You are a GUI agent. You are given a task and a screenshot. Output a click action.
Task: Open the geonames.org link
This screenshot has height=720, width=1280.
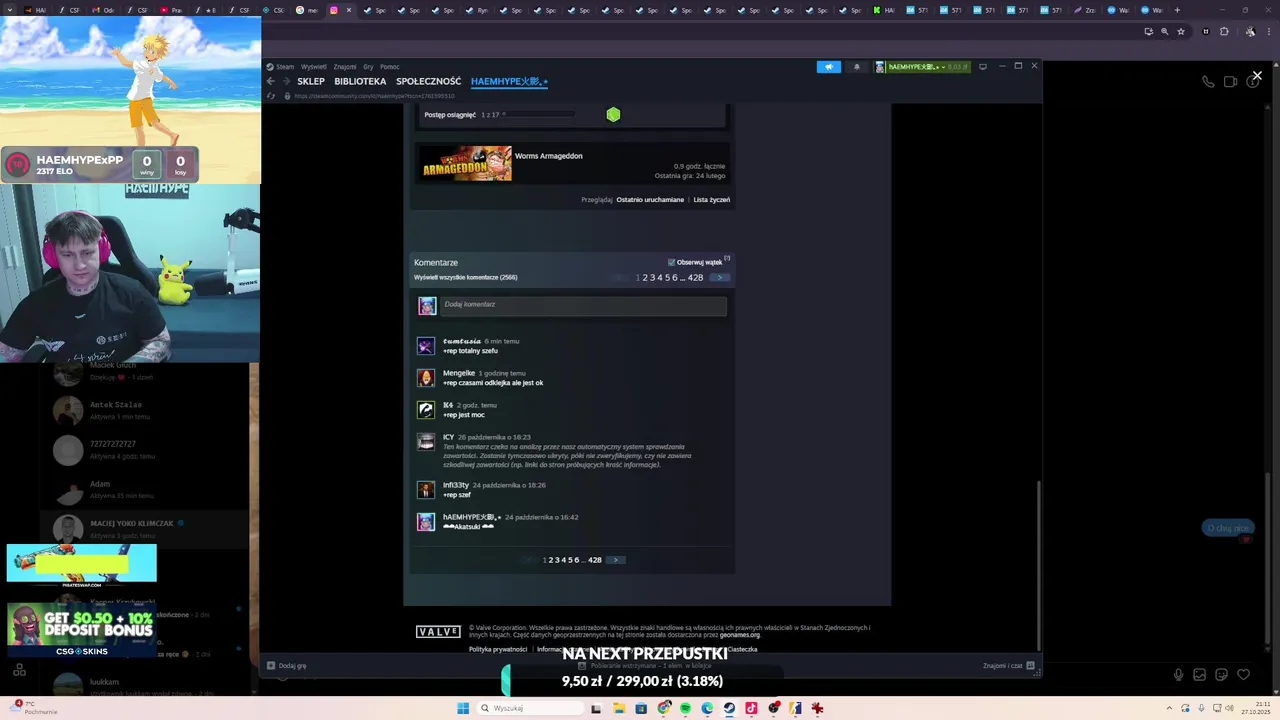[740, 635]
